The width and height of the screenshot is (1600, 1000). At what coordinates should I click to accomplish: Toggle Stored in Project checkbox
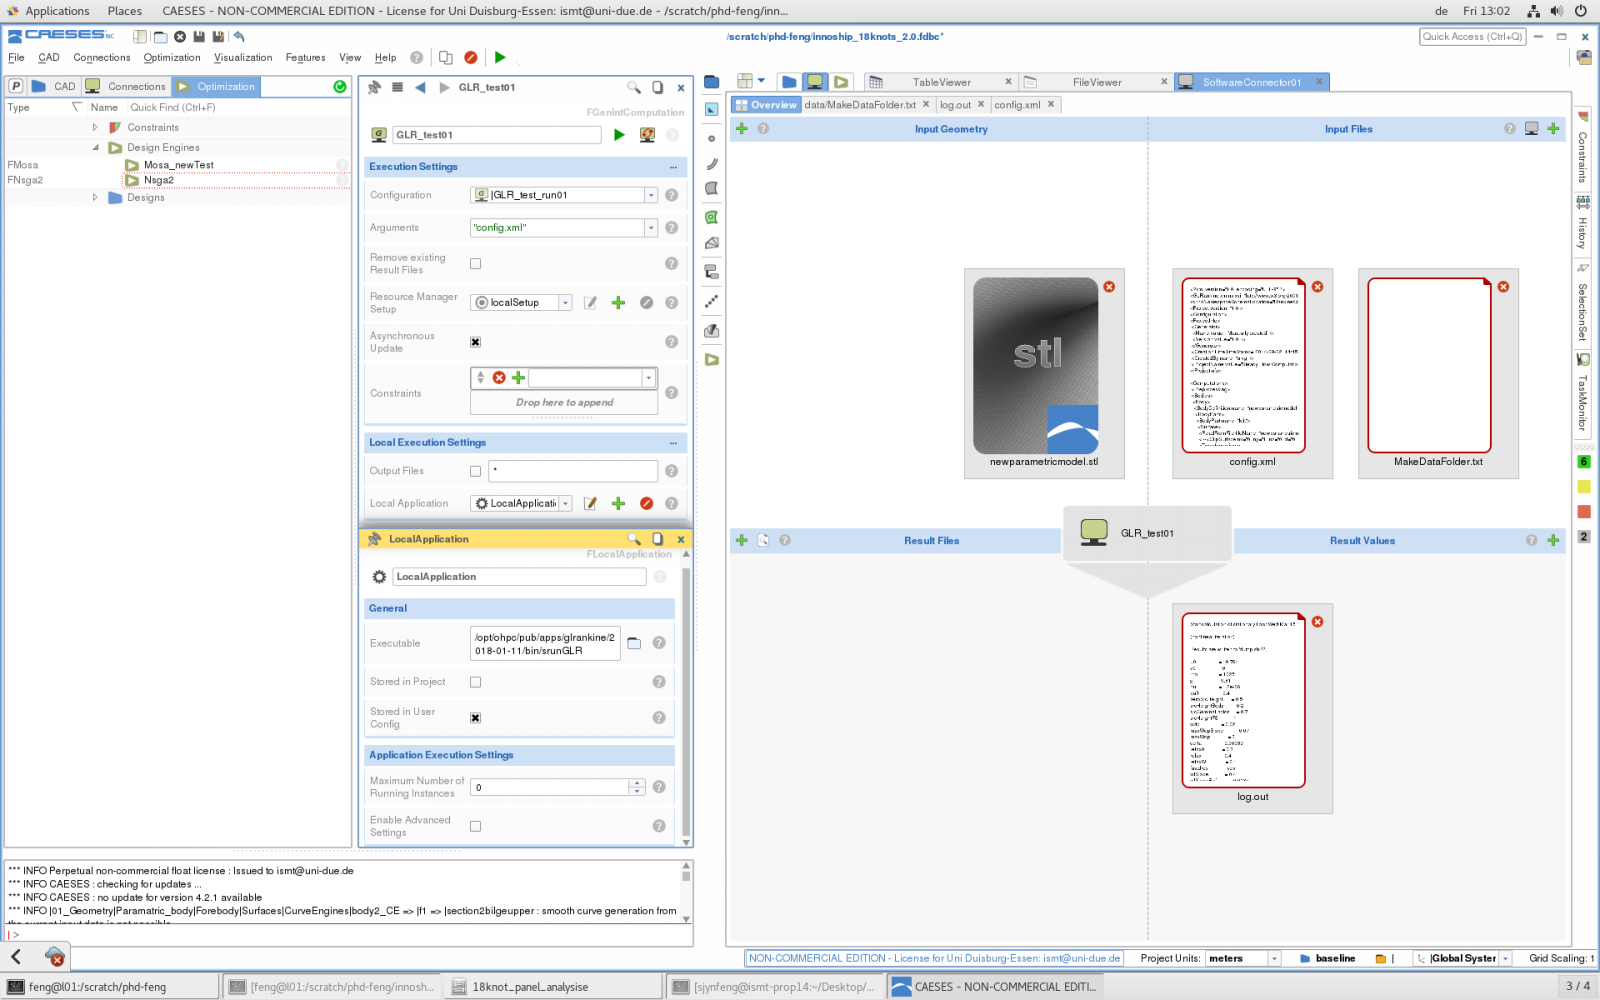point(476,682)
